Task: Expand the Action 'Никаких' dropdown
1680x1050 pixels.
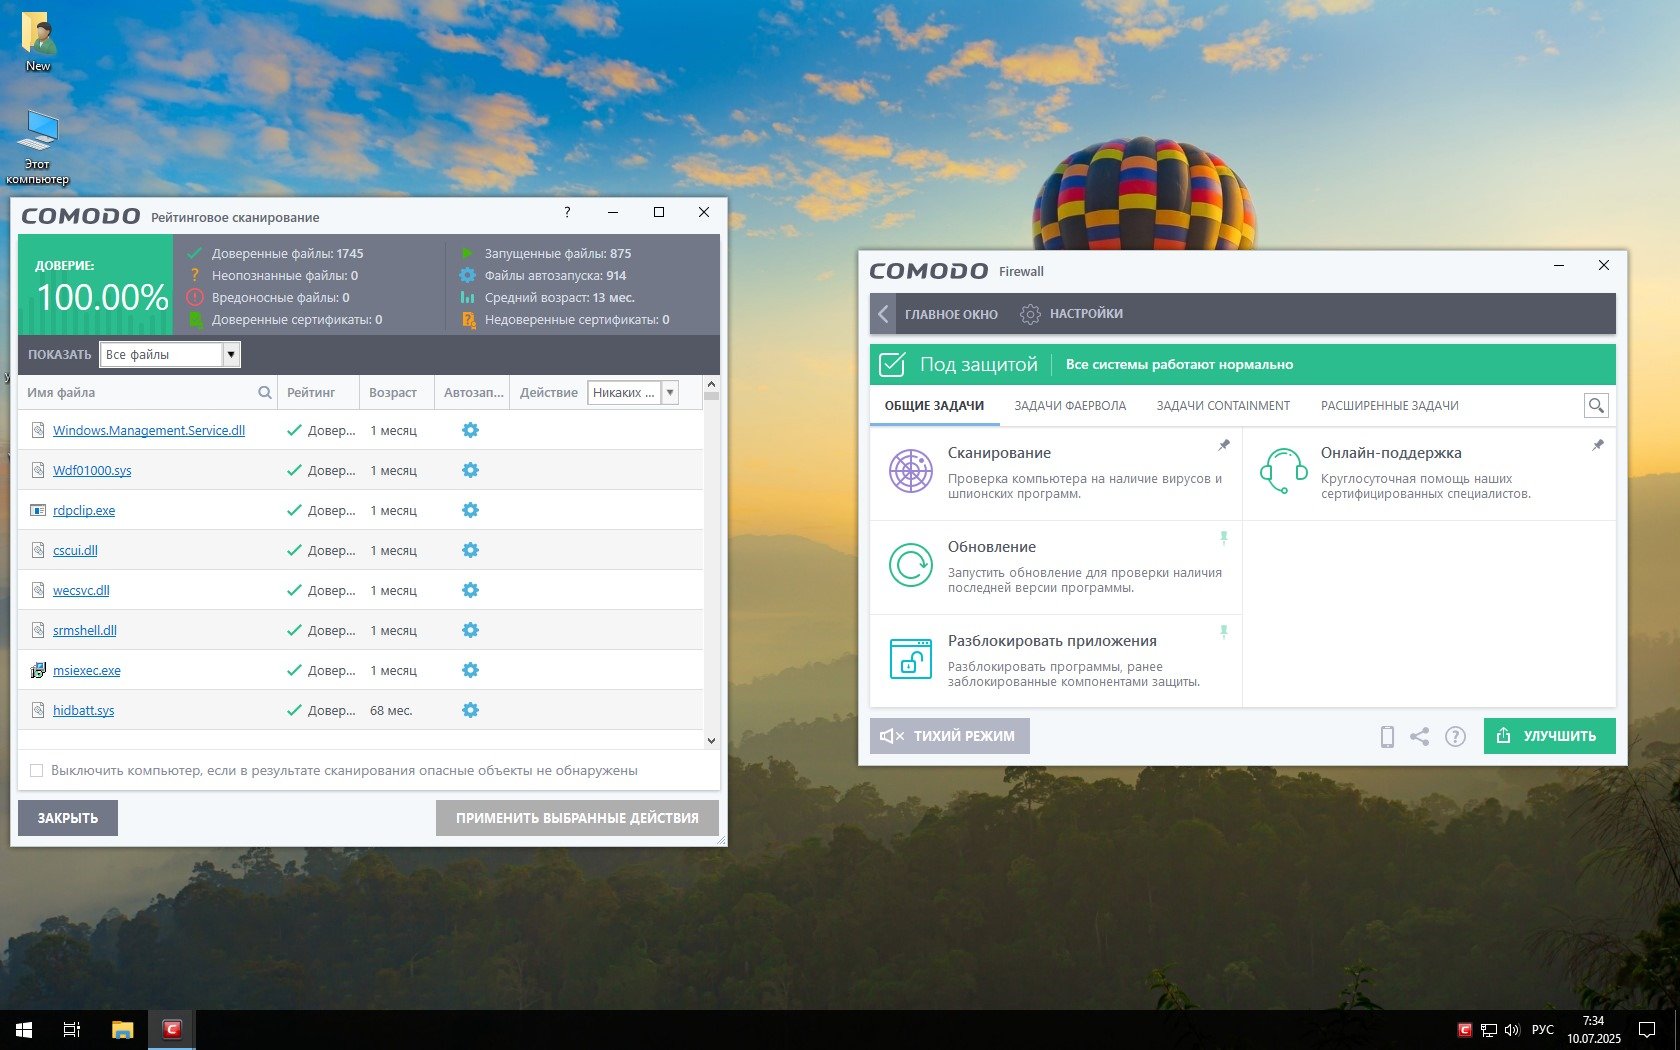Action: click(x=670, y=393)
